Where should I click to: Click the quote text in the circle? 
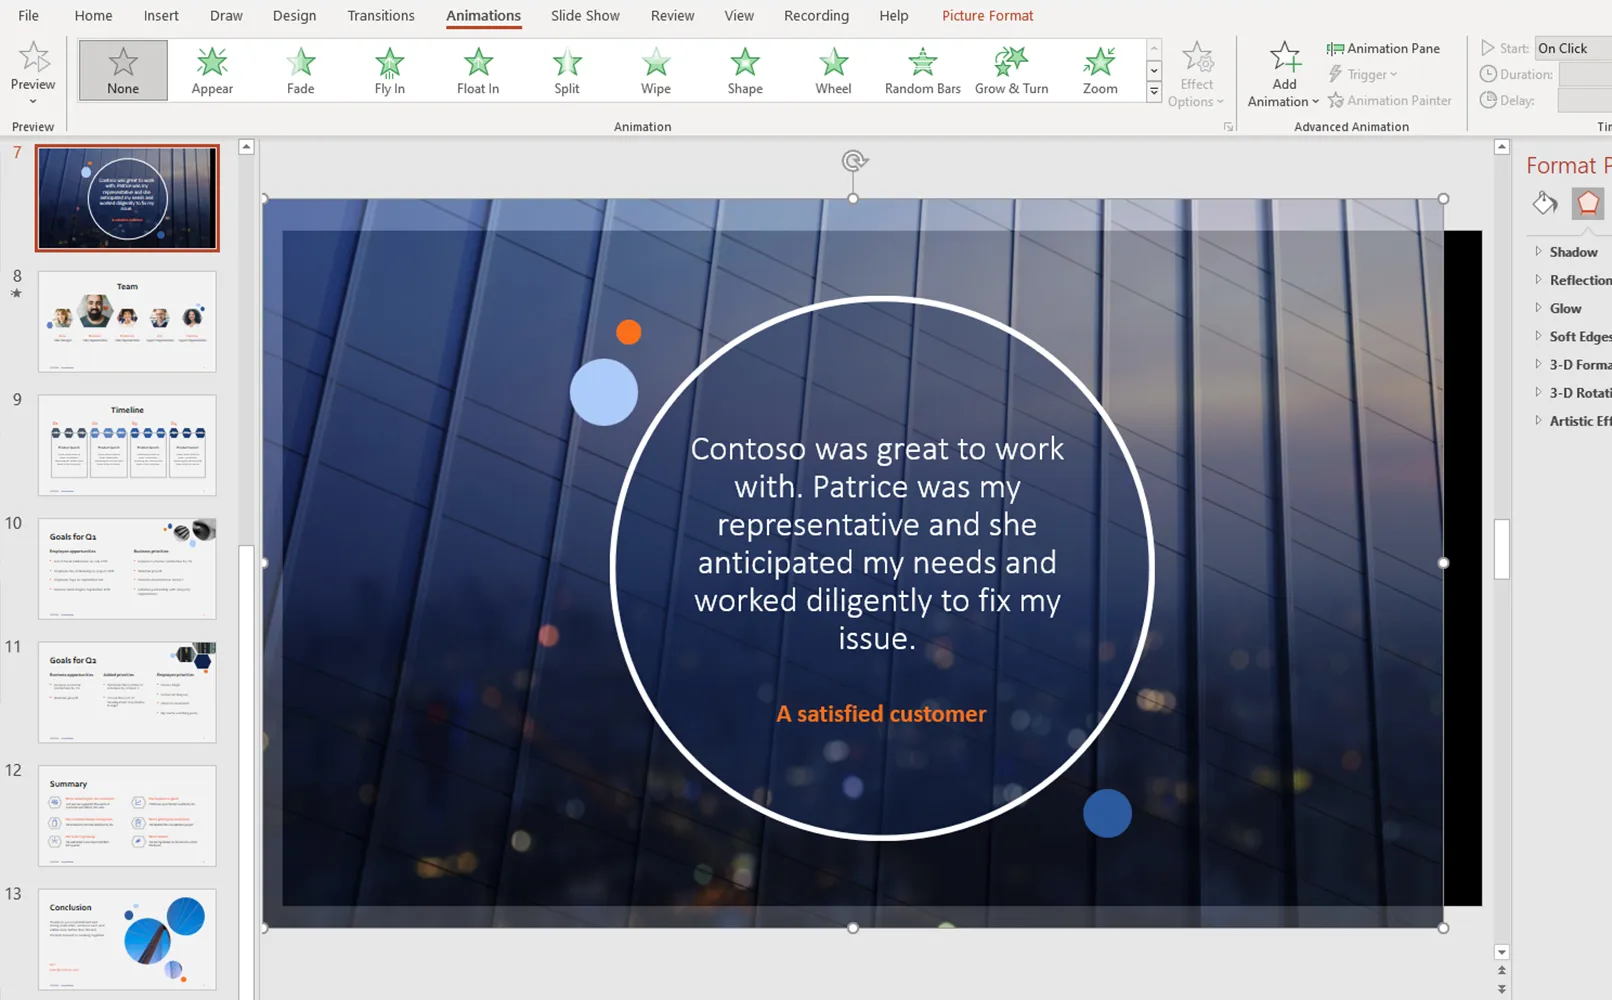click(x=877, y=543)
